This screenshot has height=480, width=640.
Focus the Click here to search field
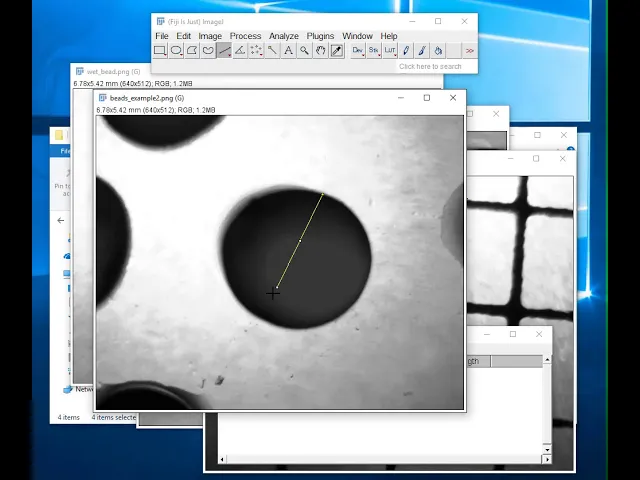[437, 67]
